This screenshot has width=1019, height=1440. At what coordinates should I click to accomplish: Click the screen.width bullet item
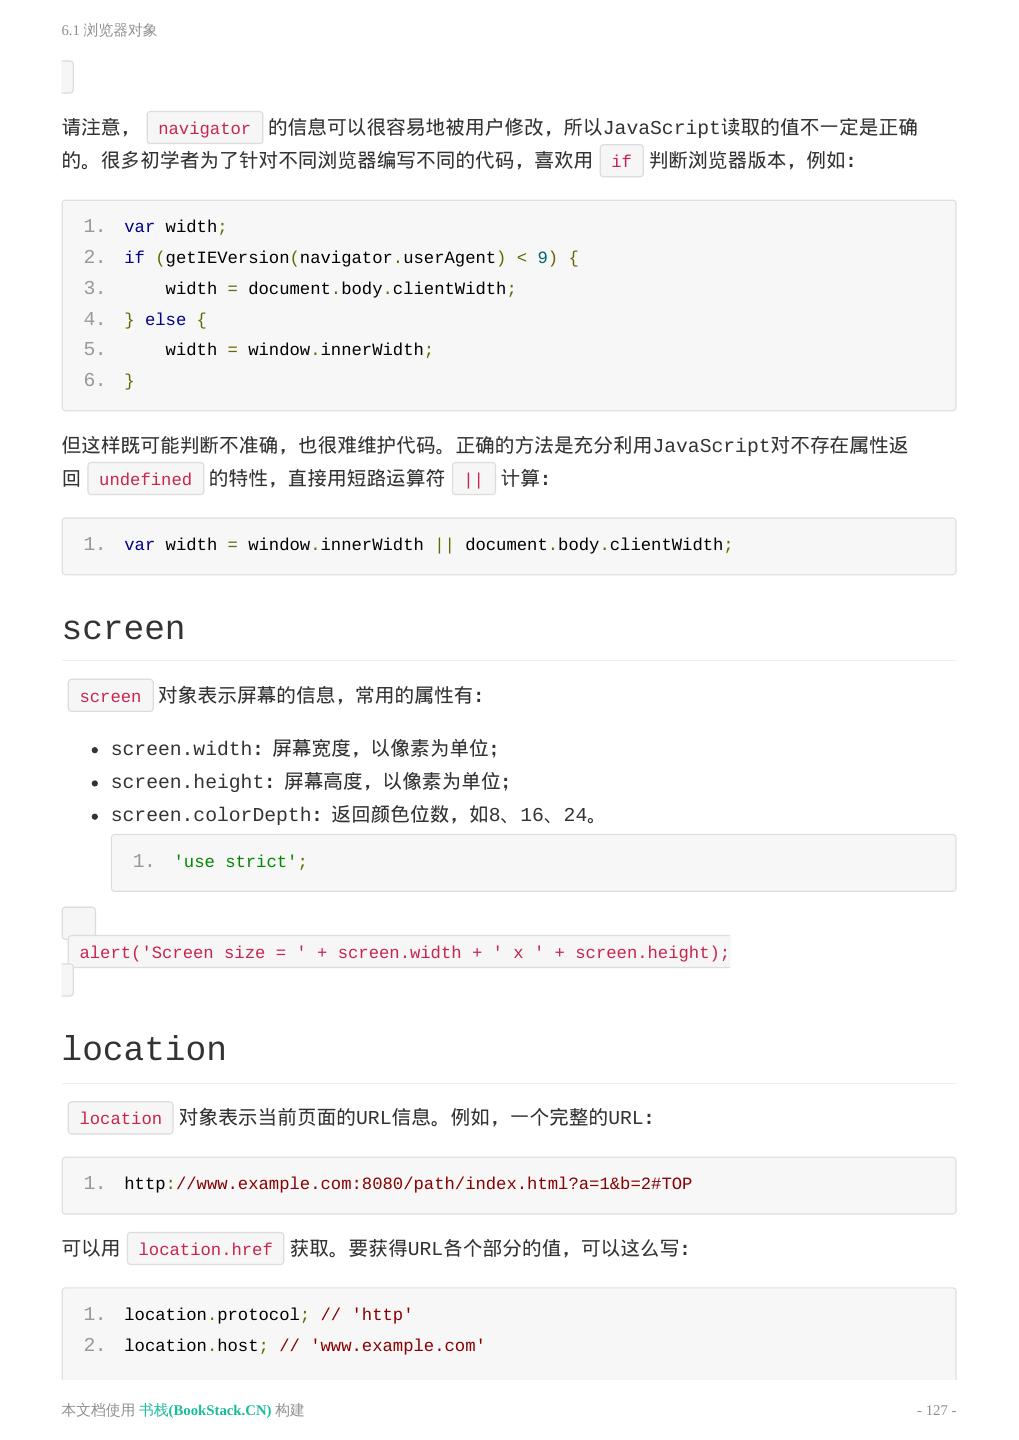pos(304,749)
